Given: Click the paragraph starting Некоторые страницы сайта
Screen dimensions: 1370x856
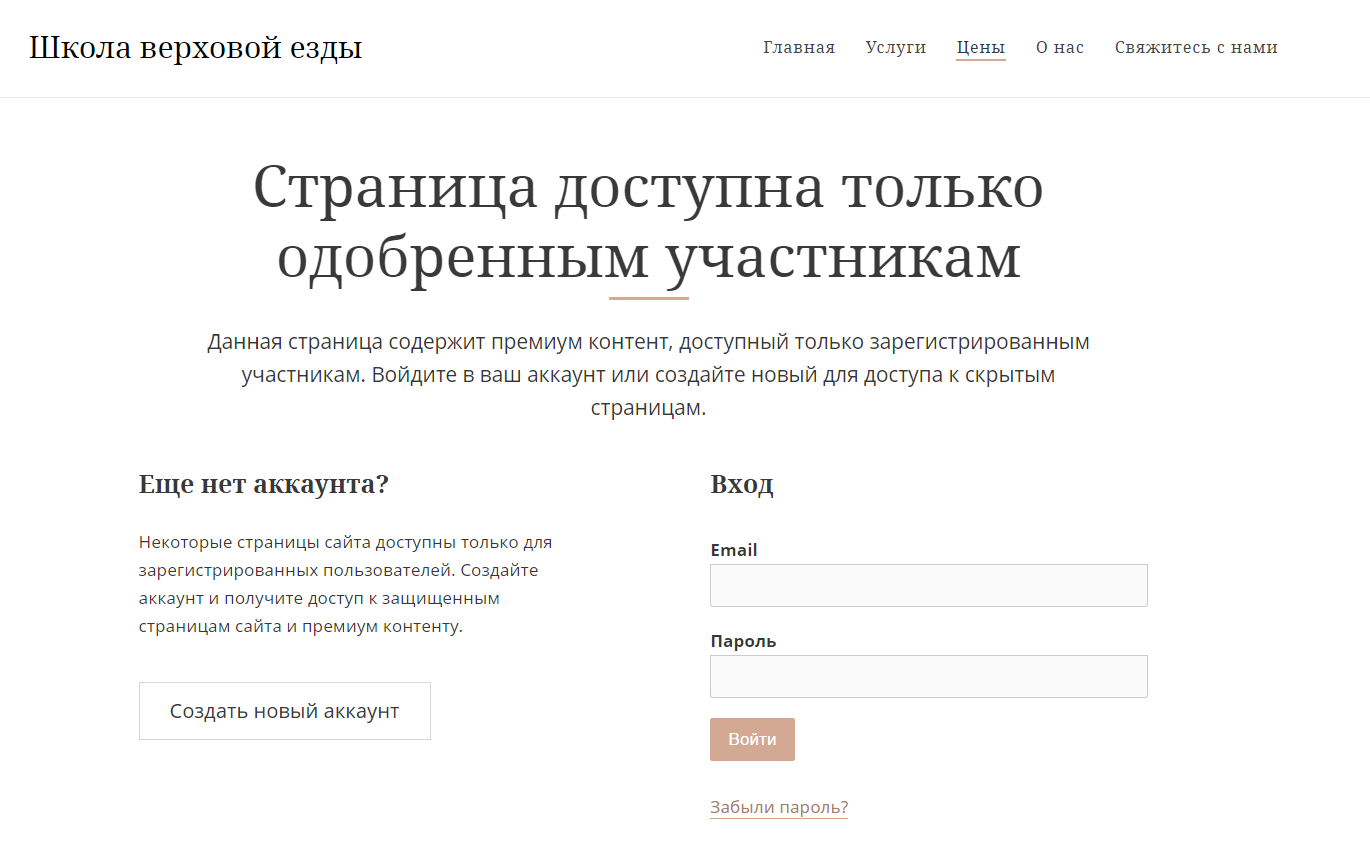Looking at the screenshot, I should 346,585.
